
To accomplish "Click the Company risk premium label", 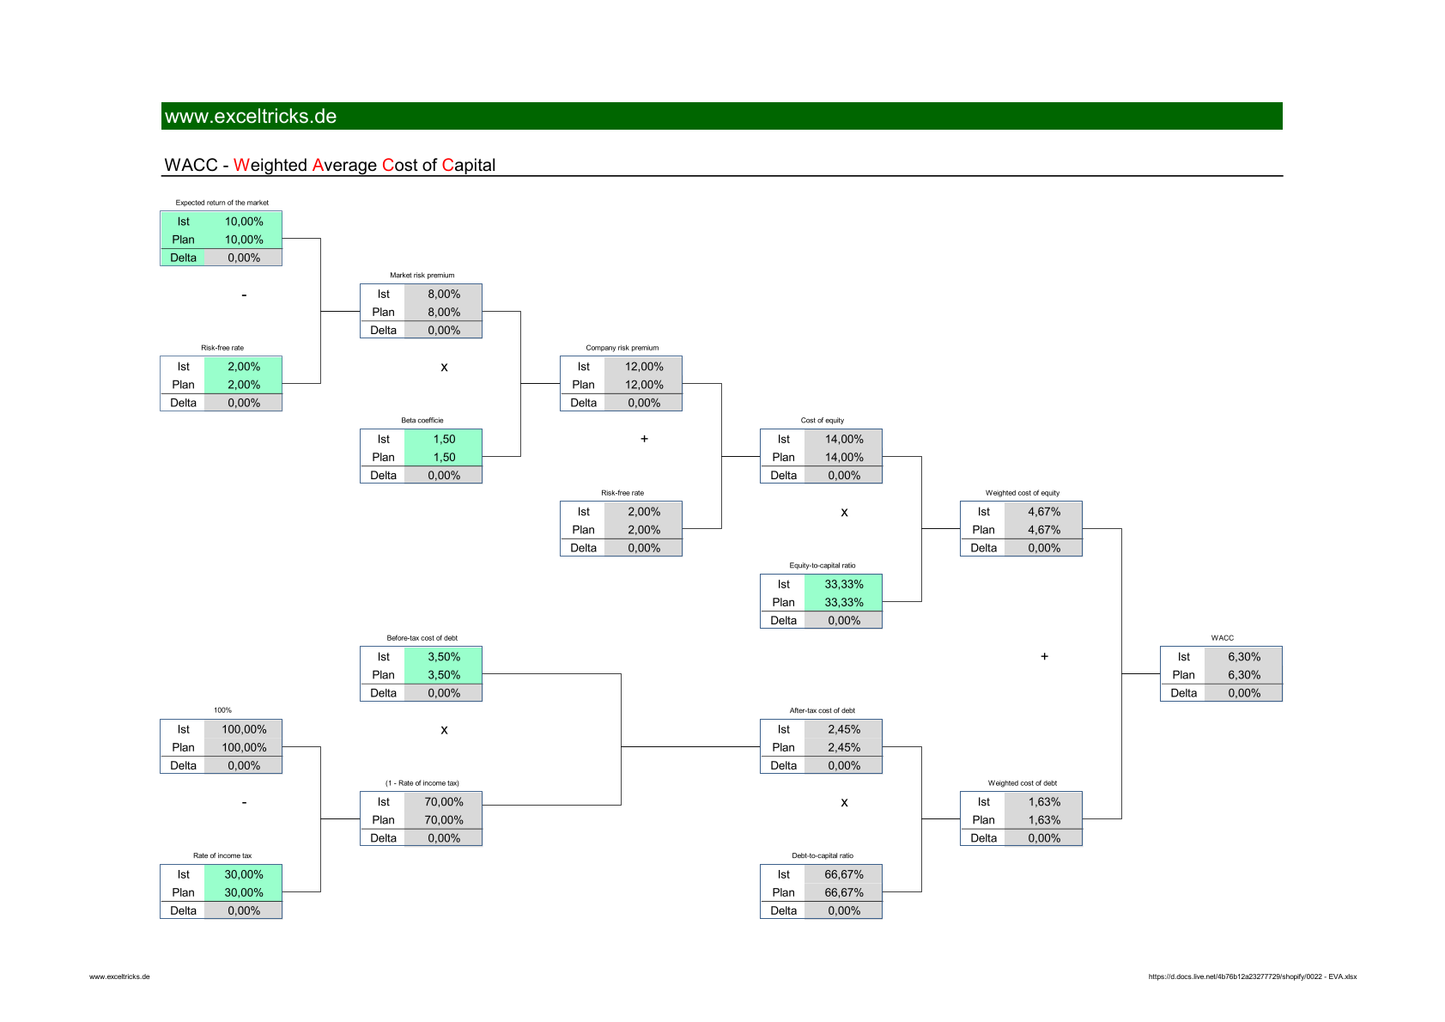I will tap(621, 348).
